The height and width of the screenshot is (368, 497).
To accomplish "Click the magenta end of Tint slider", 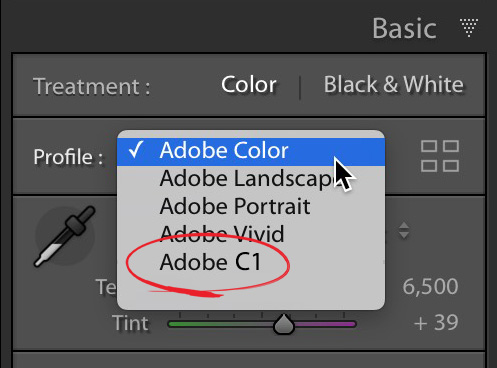I will click(347, 324).
